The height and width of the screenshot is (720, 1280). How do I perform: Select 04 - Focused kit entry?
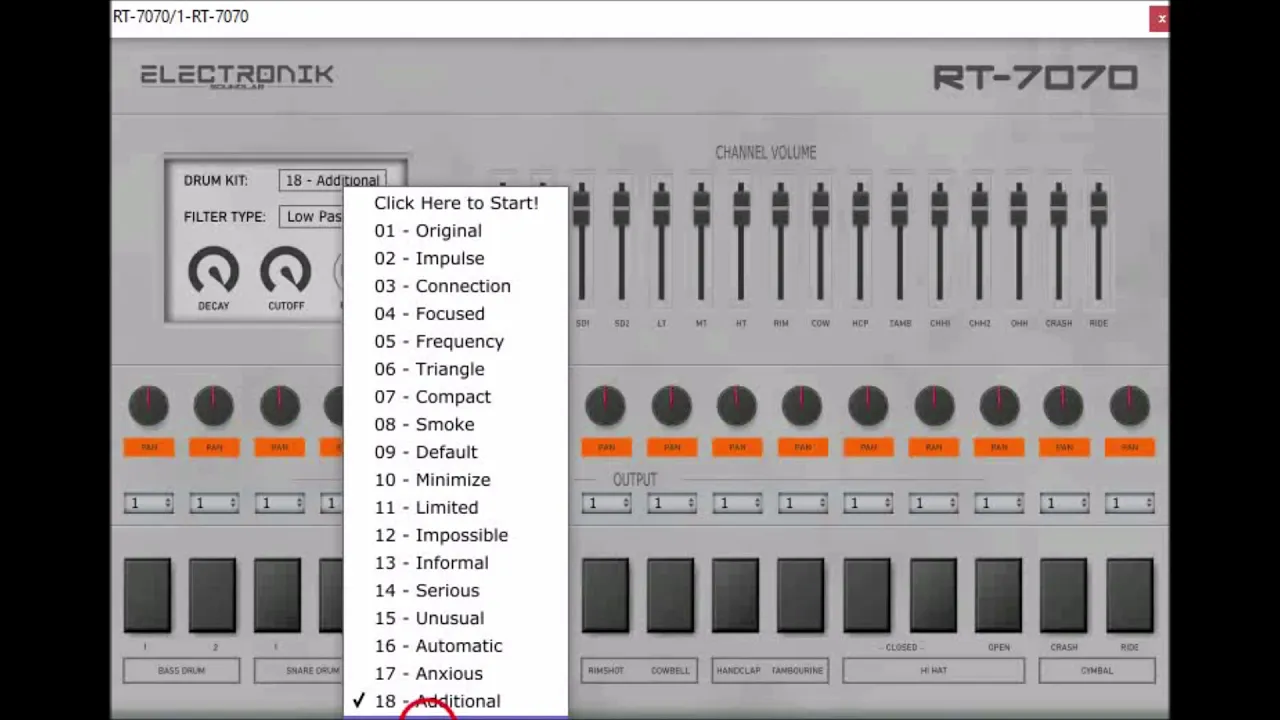(455, 314)
